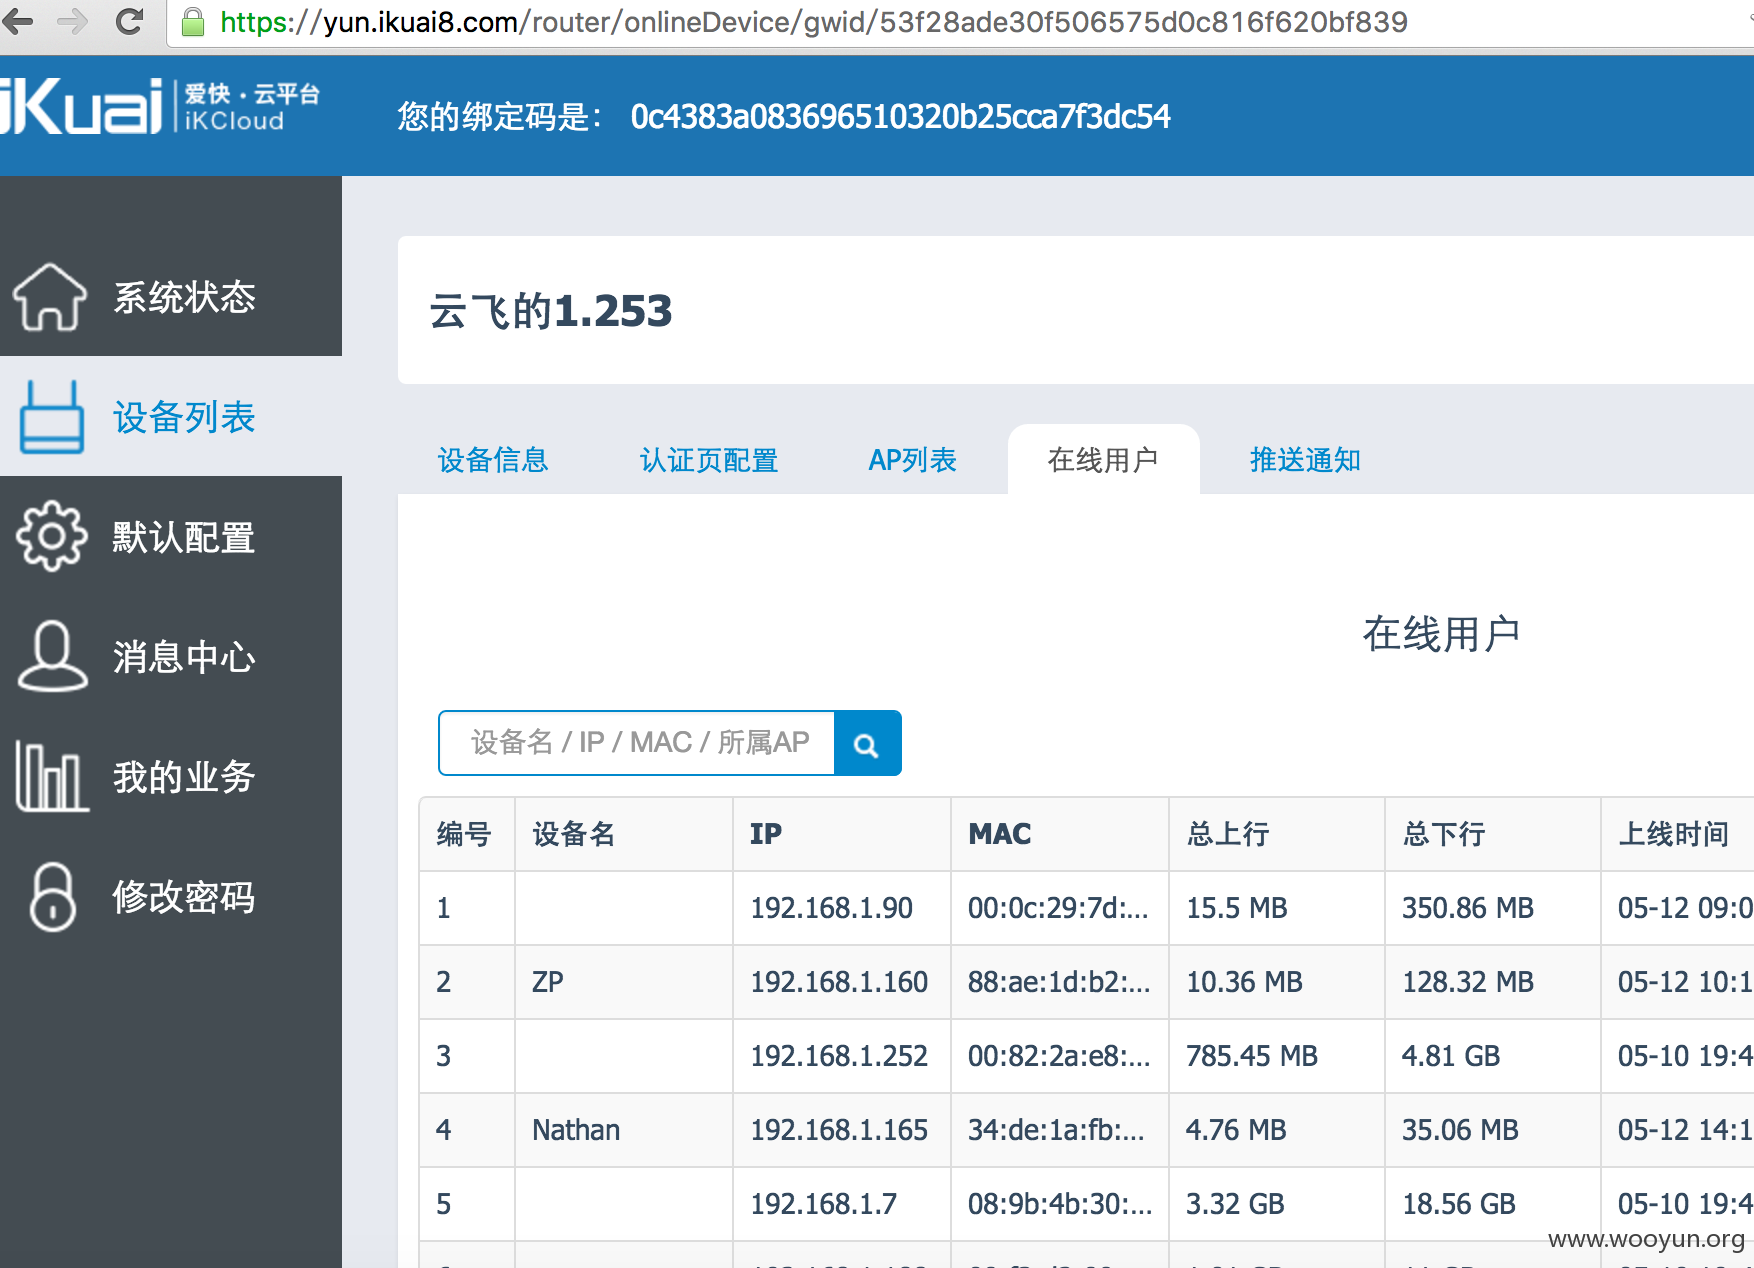Click MAC cell 34:de:1a:fb:...
This screenshot has height=1268, width=1754.
(1056, 1130)
